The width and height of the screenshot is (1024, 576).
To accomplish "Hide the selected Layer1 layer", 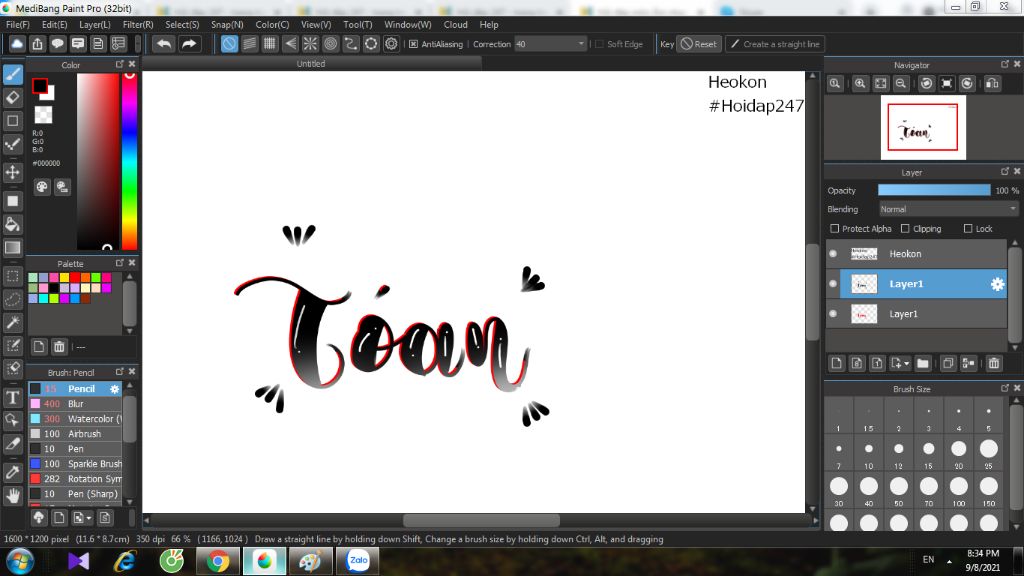I will (833, 283).
